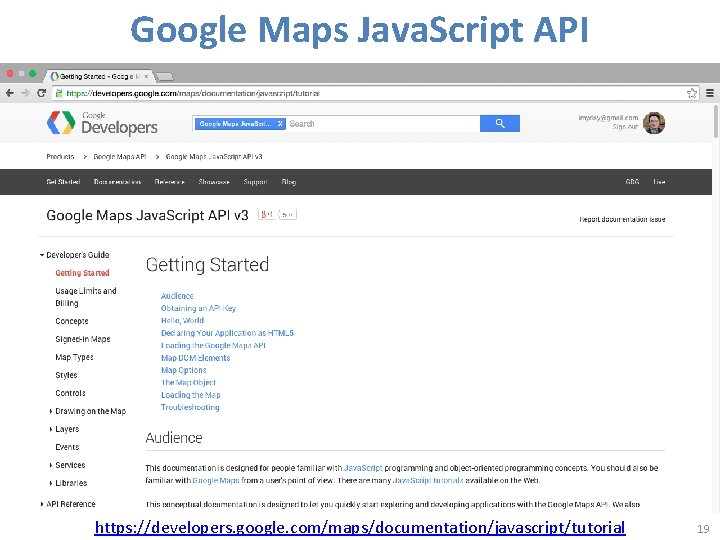Jump to Troubleshooting link
The width and height of the screenshot is (720, 540).
[x=190, y=407]
